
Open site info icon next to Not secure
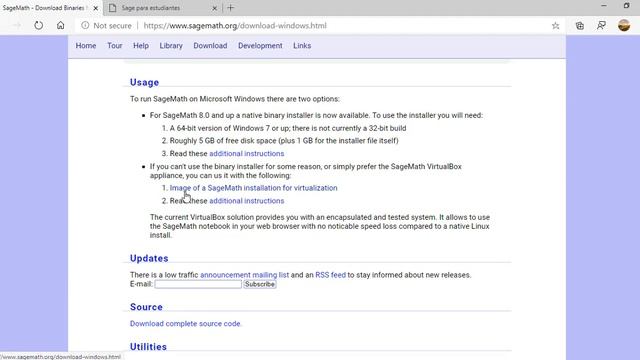click(x=85, y=25)
